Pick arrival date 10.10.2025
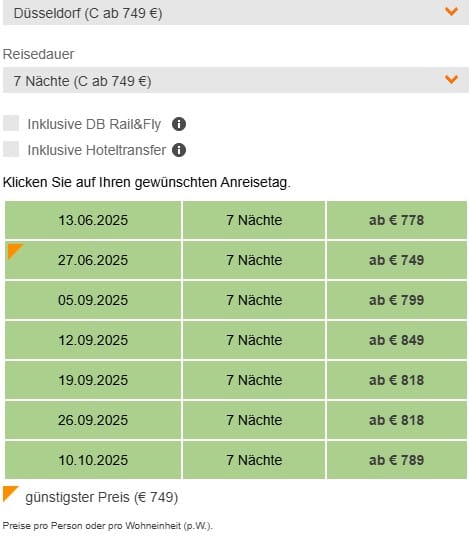The height and width of the screenshot is (549, 469). point(93,460)
